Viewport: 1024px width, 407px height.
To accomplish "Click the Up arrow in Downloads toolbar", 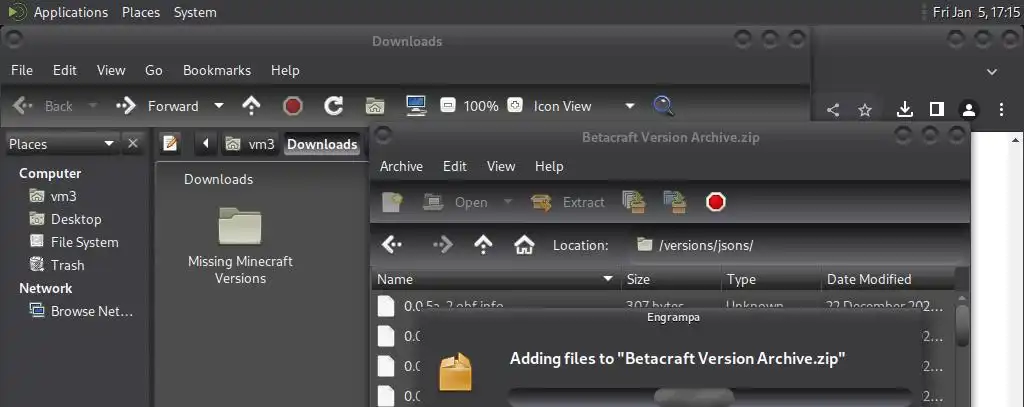I will click(251, 106).
